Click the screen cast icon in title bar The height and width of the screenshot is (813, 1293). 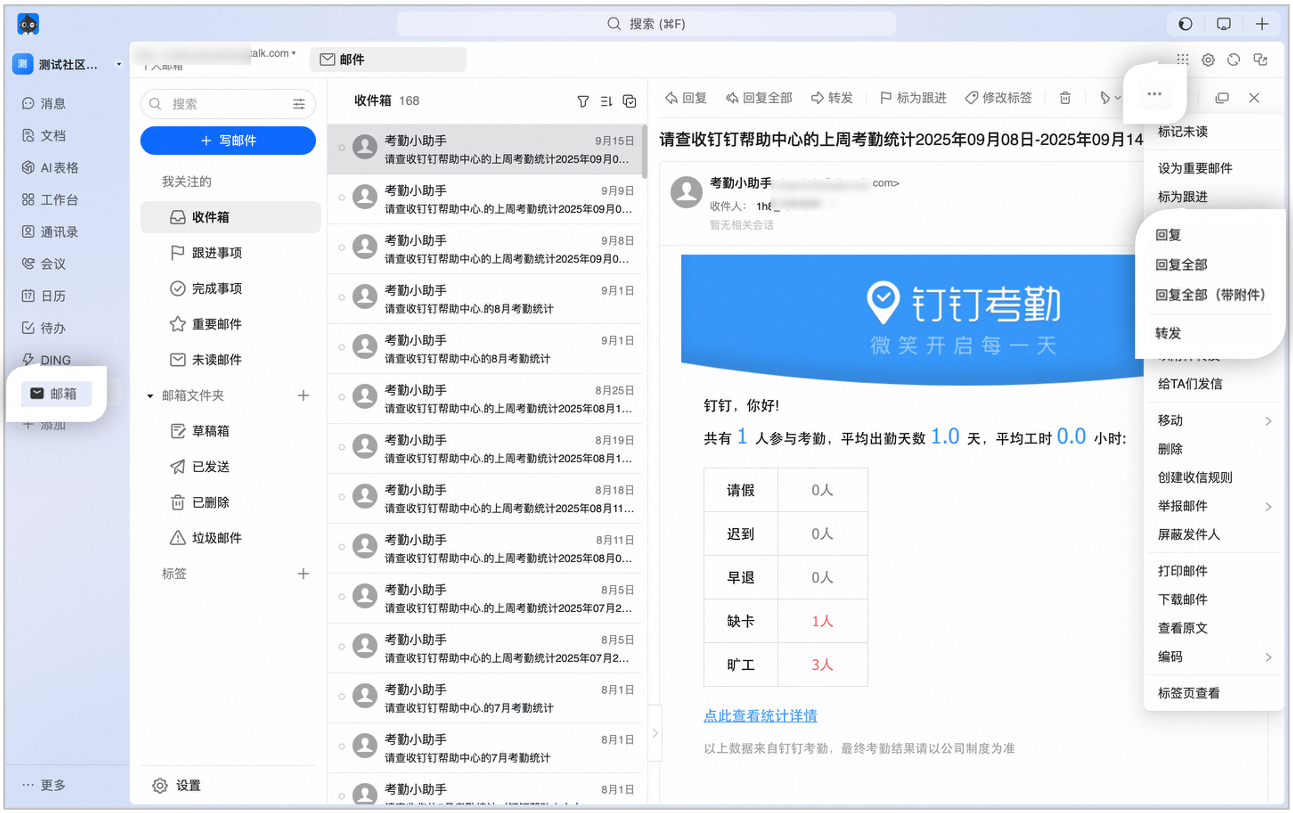1224,24
